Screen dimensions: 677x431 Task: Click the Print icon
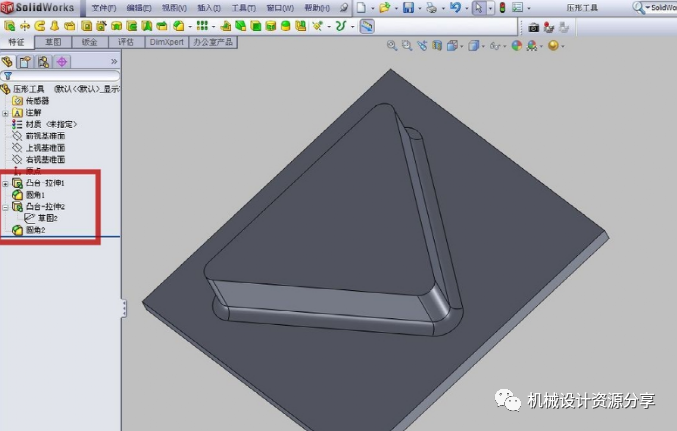(x=431, y=7)
